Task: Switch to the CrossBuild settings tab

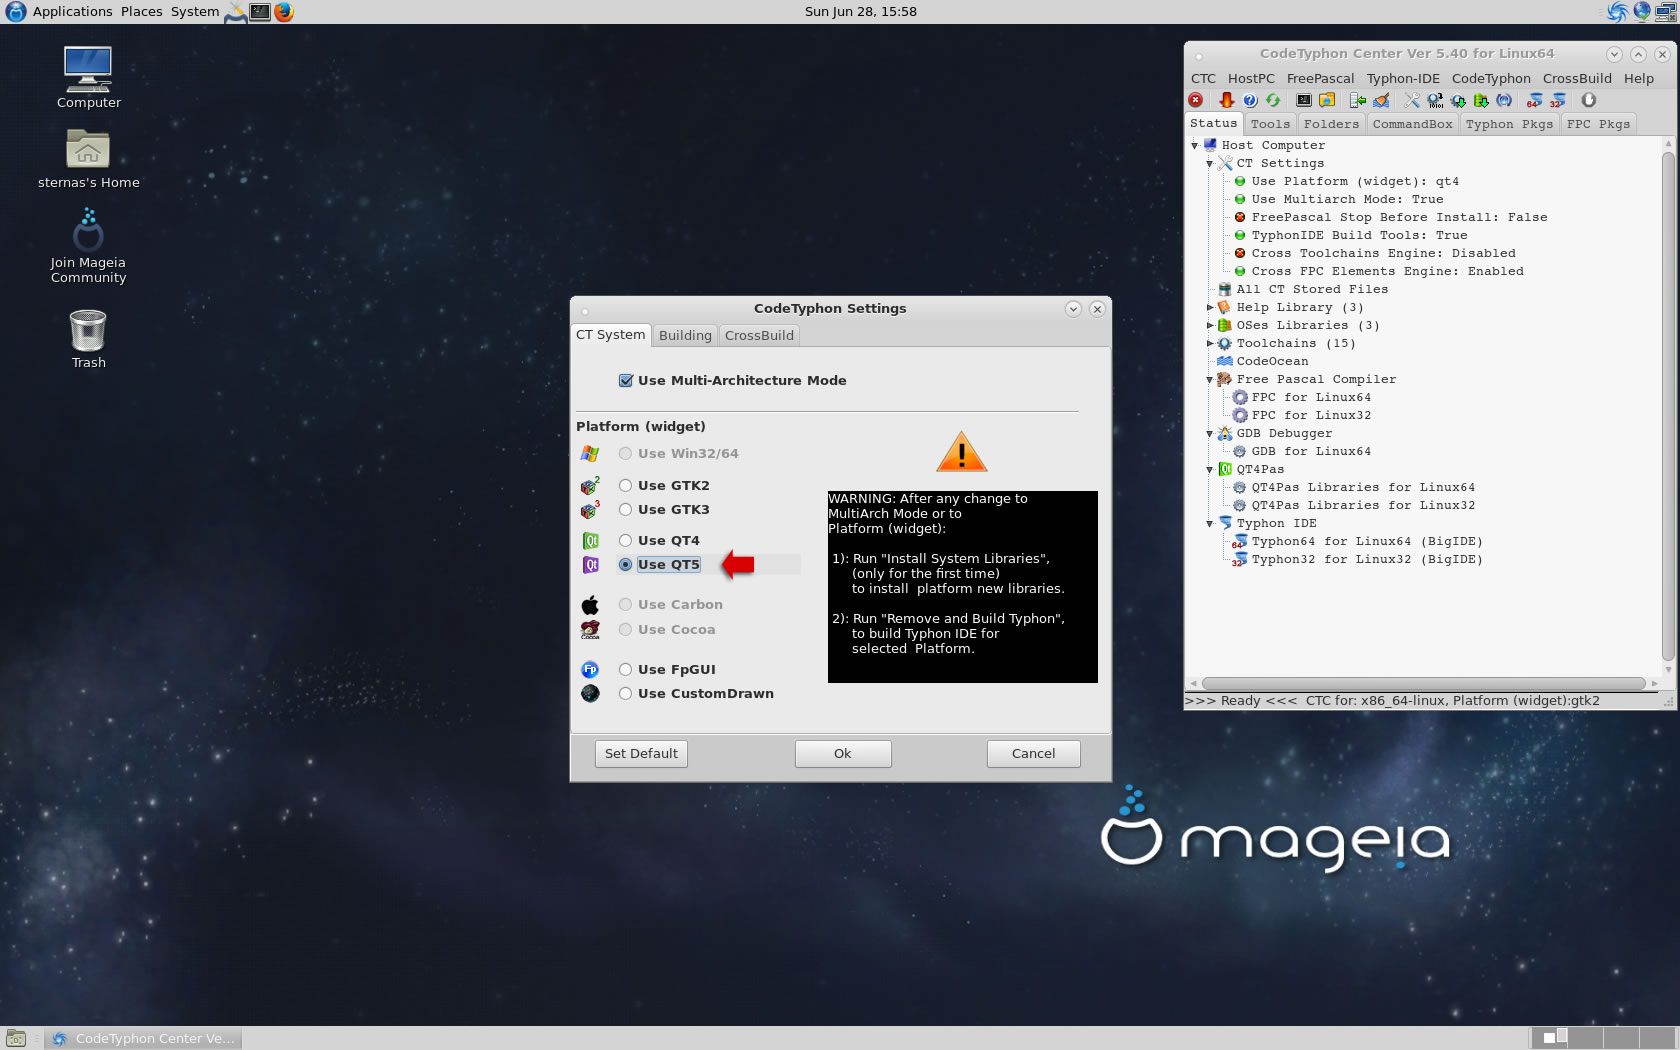Action: (759, 335)
